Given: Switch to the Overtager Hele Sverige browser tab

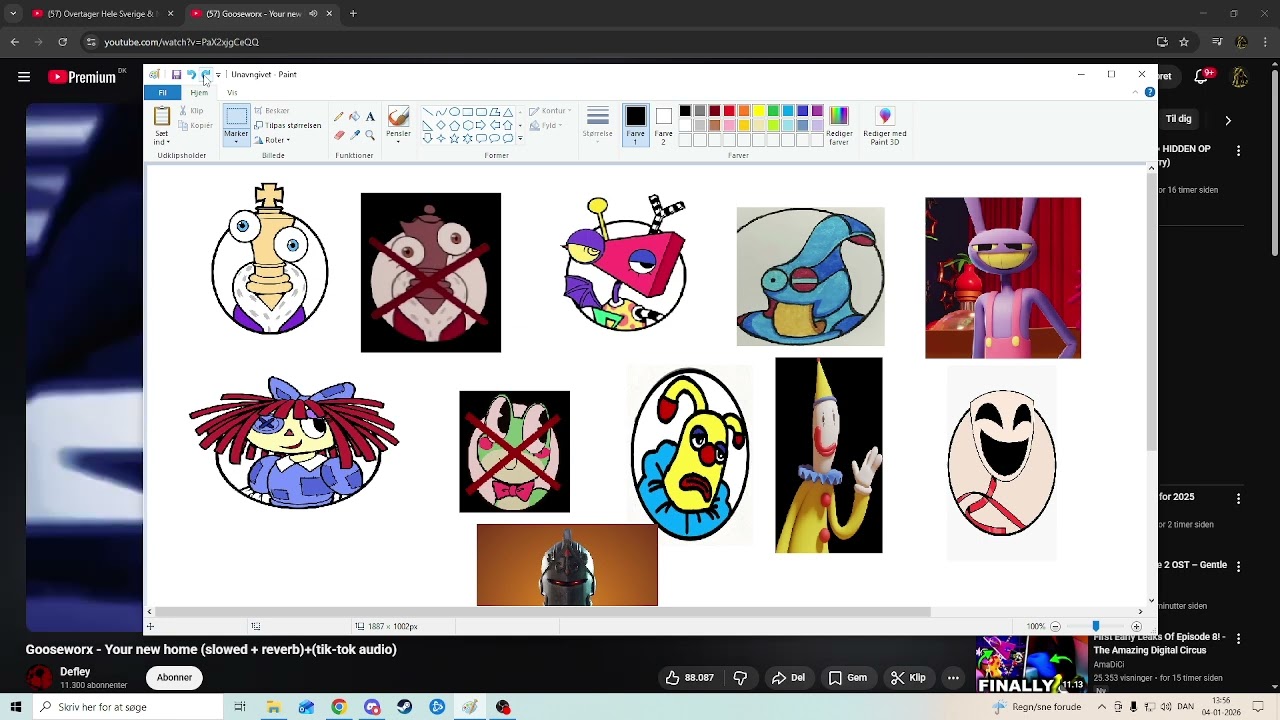Looking at the screenshot, I should [101, 14].
